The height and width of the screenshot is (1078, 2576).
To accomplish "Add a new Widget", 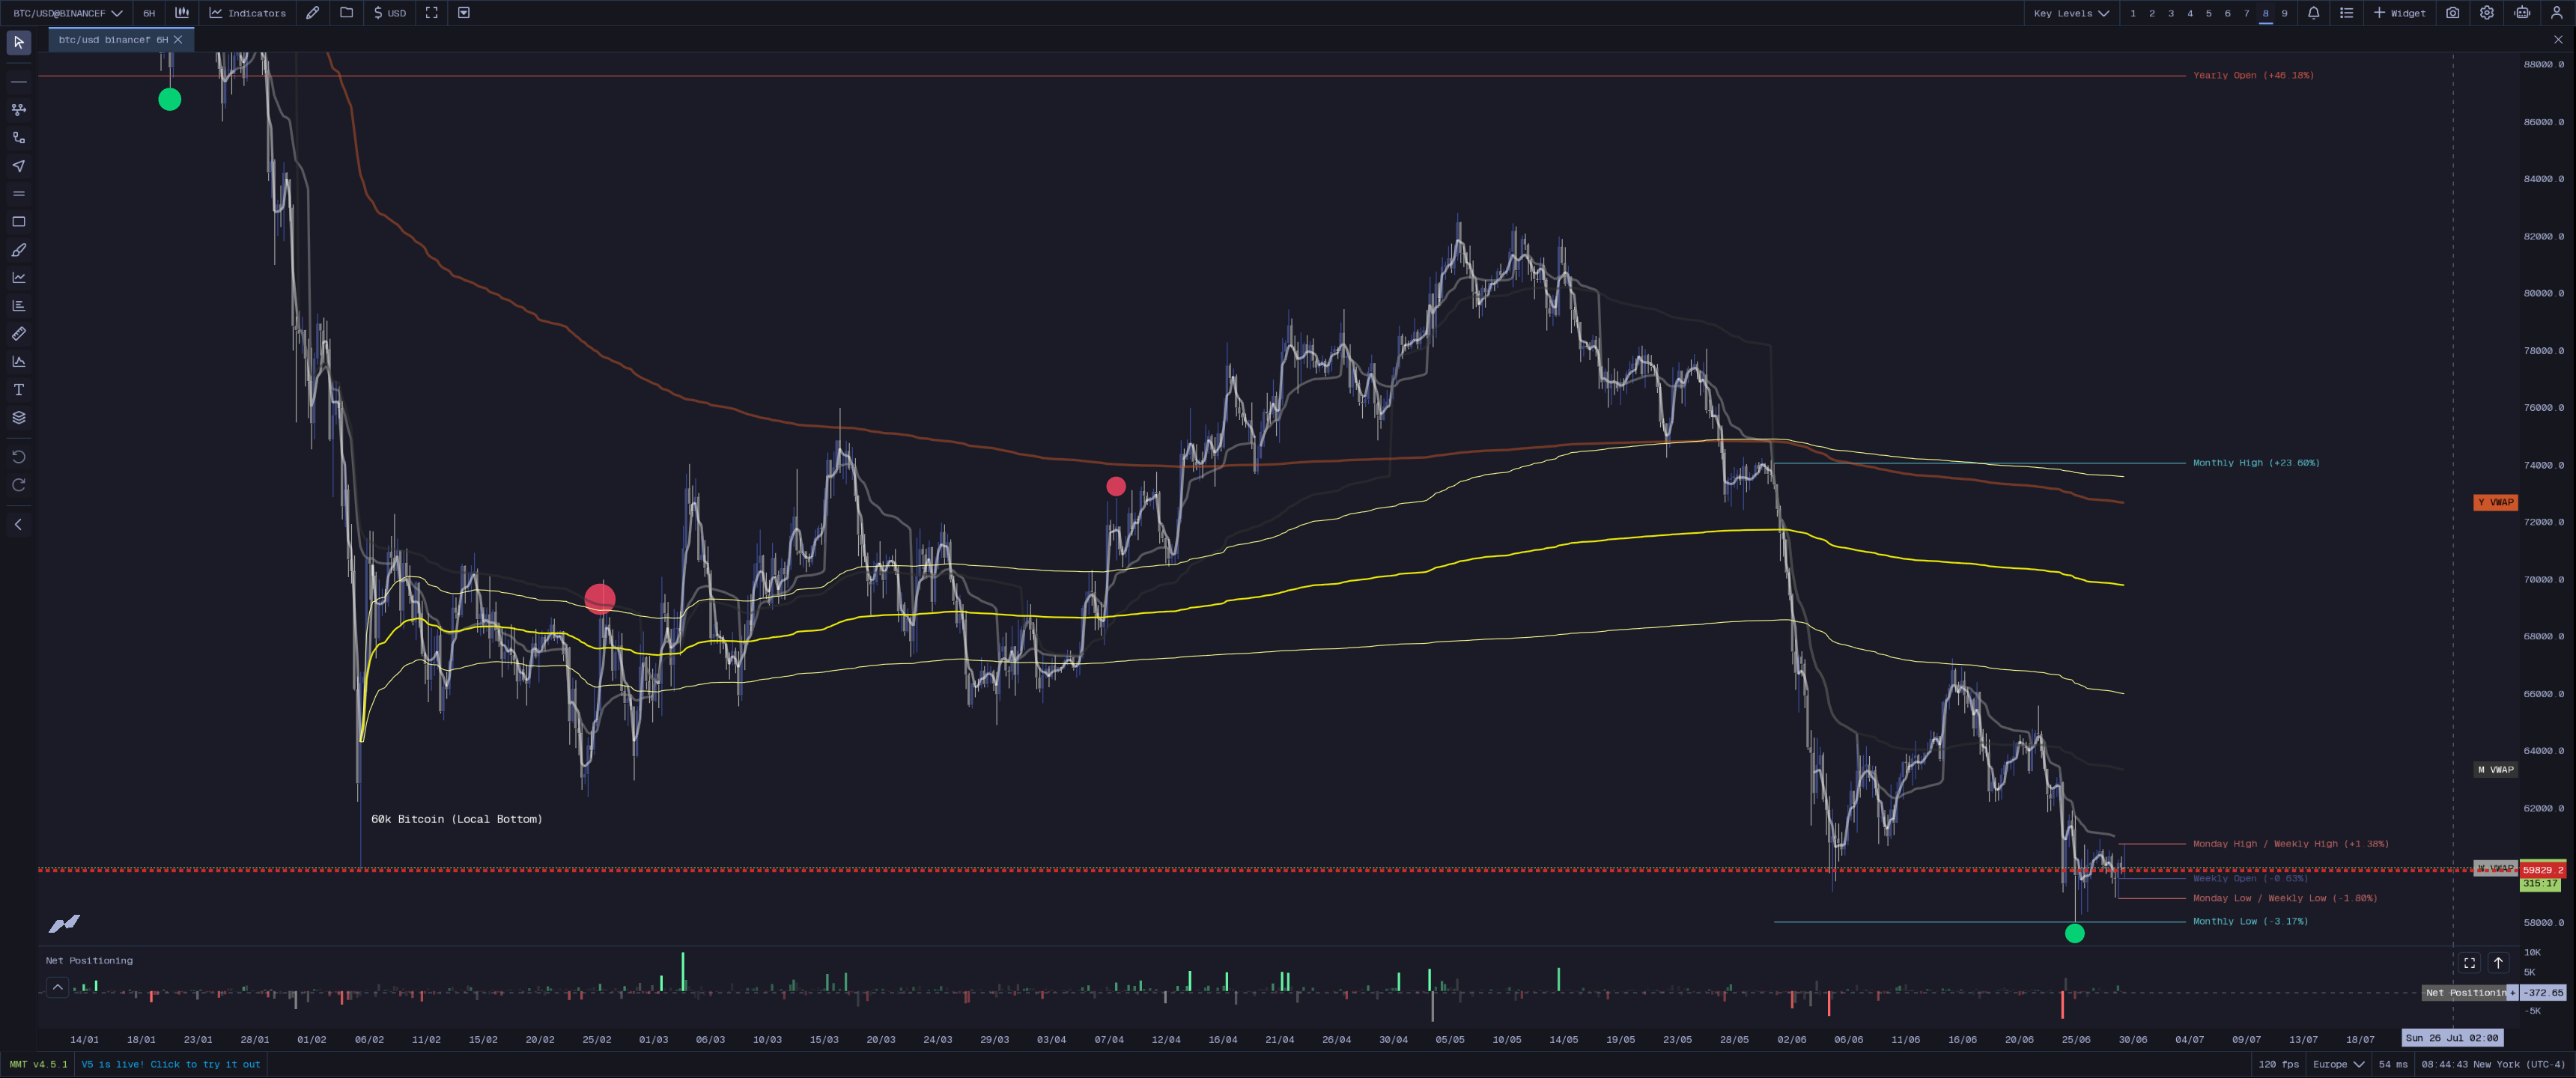I will click(x=2399, y=13).
